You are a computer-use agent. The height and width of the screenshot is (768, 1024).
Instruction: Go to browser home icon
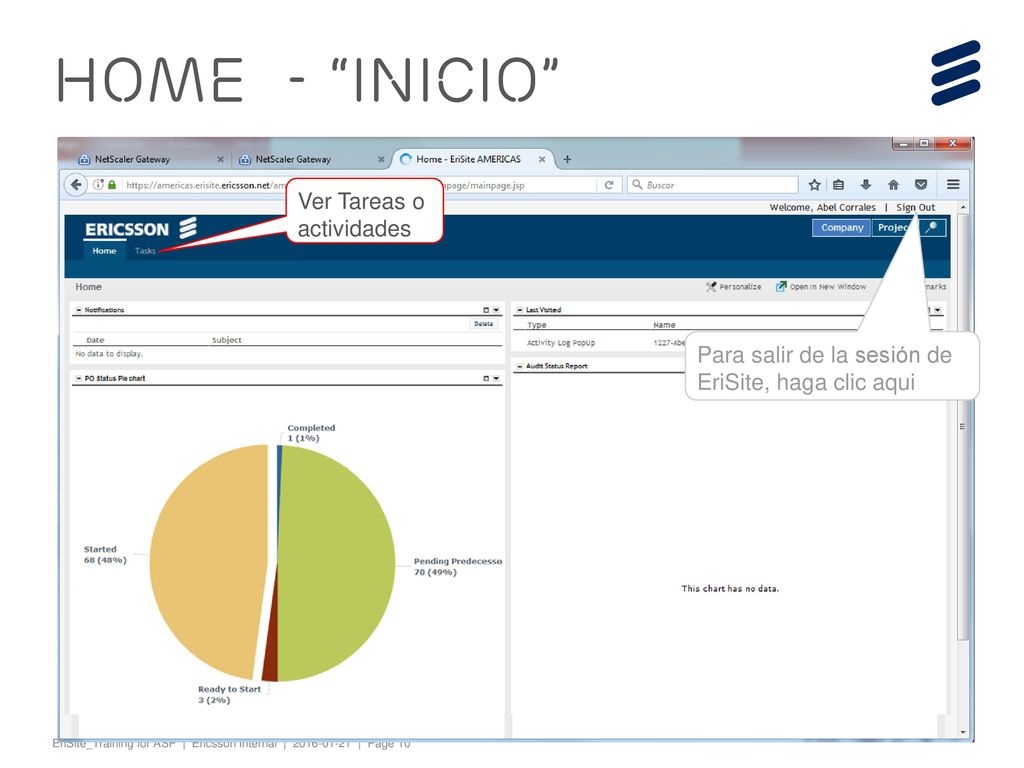(893, 185)
